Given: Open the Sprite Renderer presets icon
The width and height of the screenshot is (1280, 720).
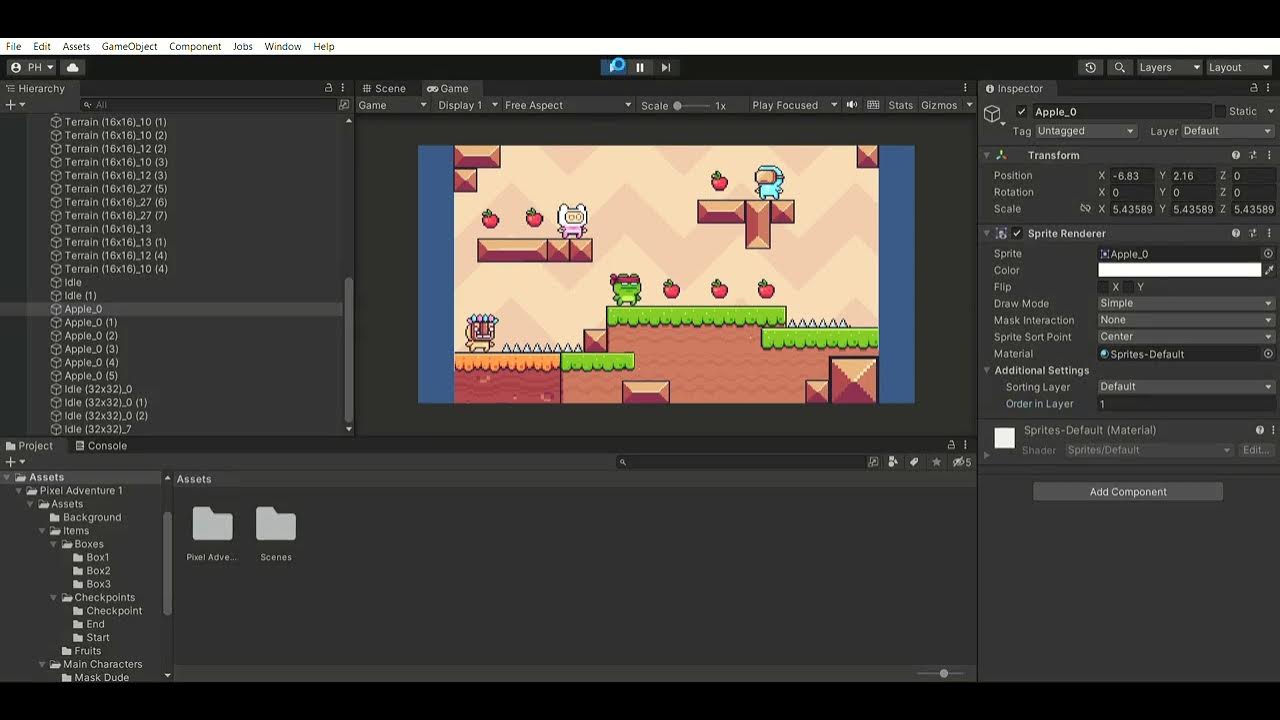Looking at the screenshot, I should (1253, 233).
